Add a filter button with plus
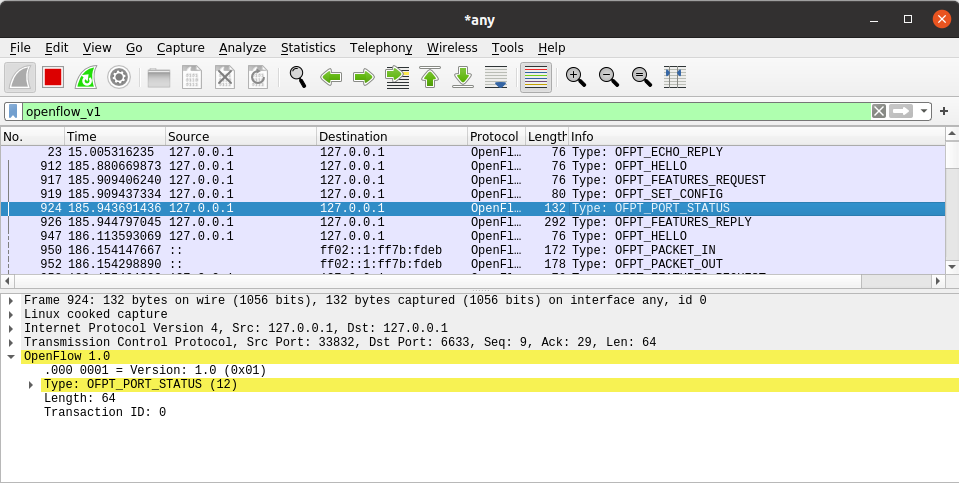Image resolution: width=959 pixels, height=483 pixels. tap(944, 111)
